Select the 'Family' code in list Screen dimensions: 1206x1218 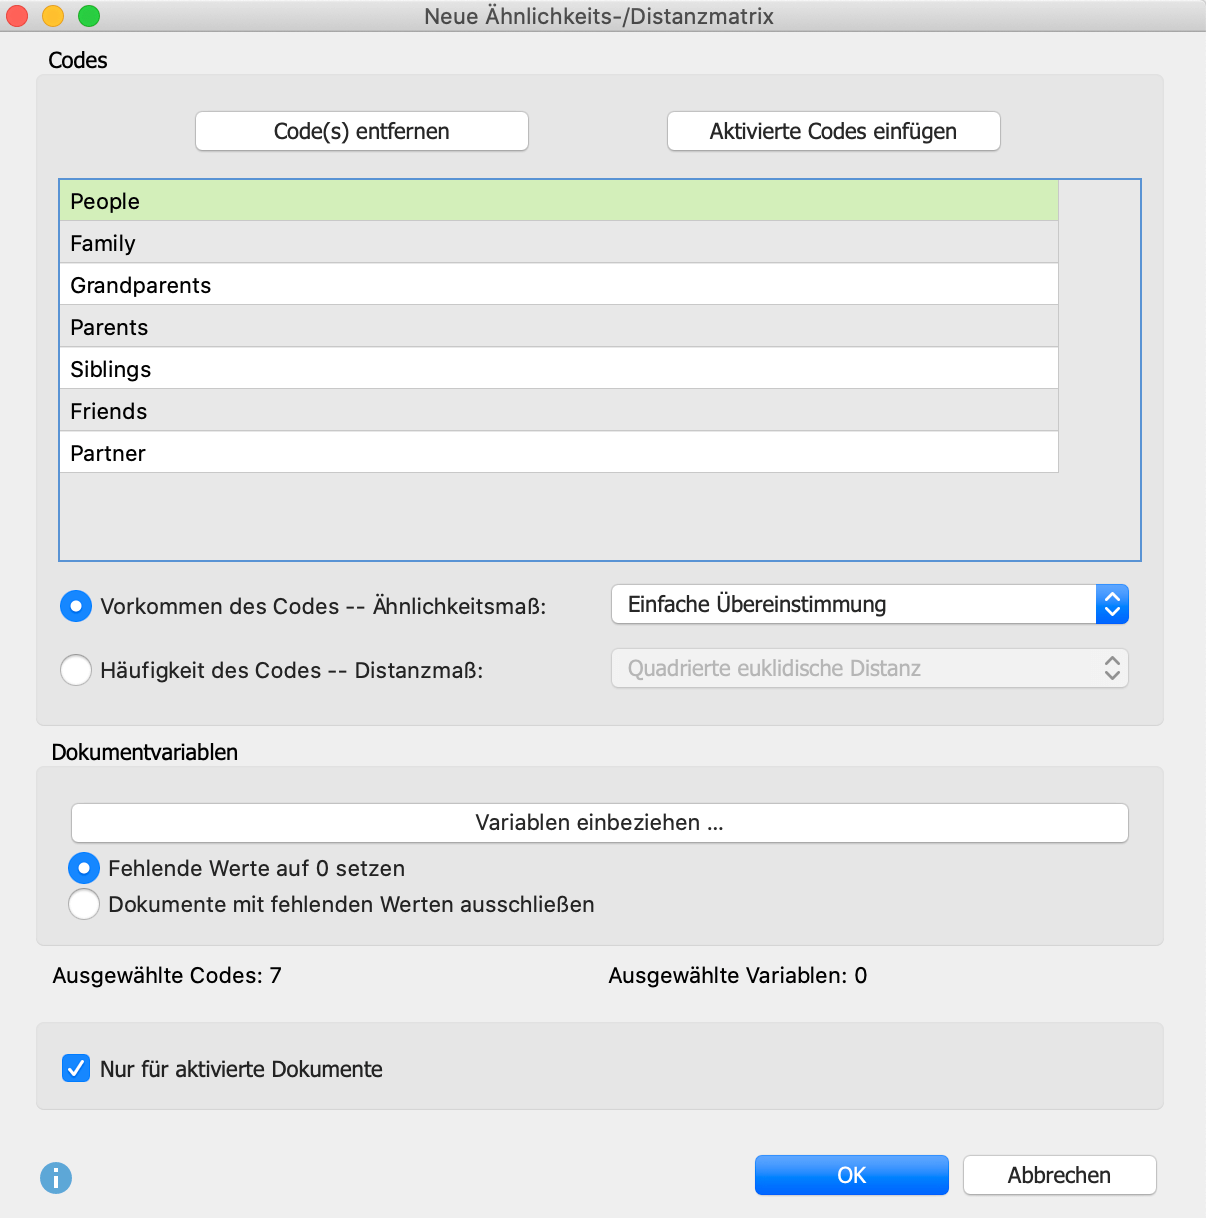tap(558, 243)
